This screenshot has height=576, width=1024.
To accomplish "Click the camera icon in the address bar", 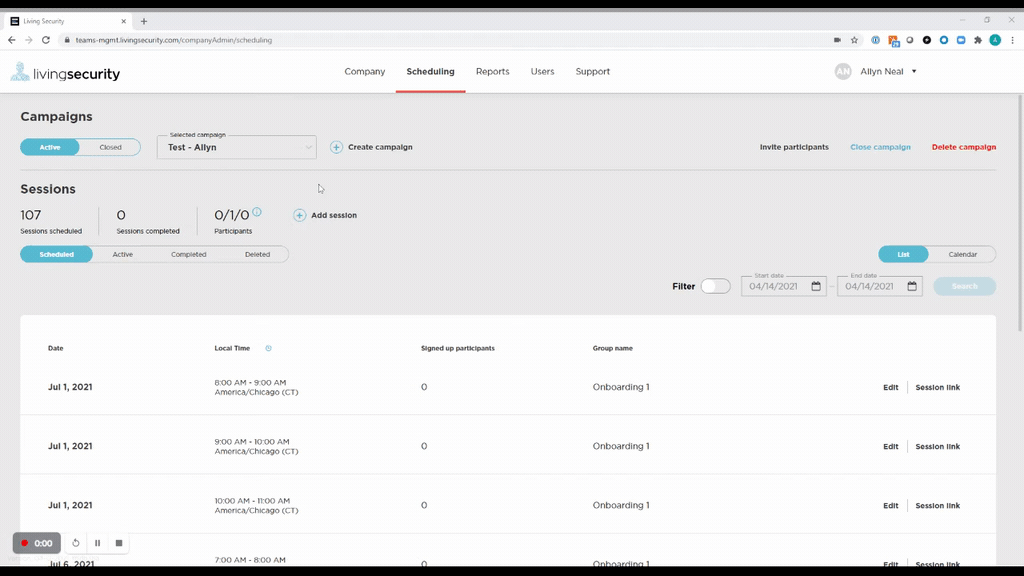I will [x=837, y=40].
